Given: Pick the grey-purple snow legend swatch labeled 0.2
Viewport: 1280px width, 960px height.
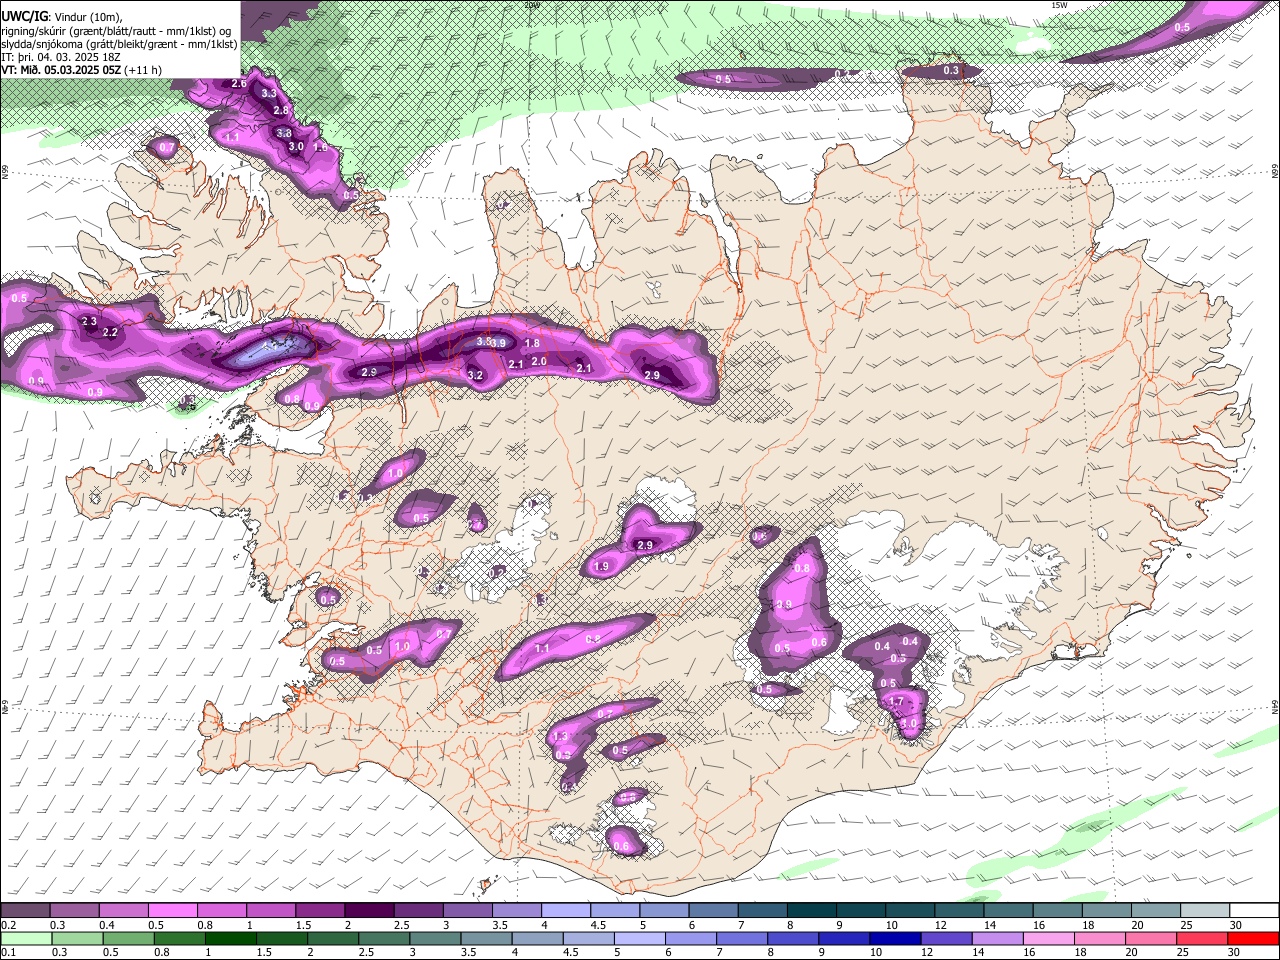Looking at the screenshot, I should tap(25, 911).
